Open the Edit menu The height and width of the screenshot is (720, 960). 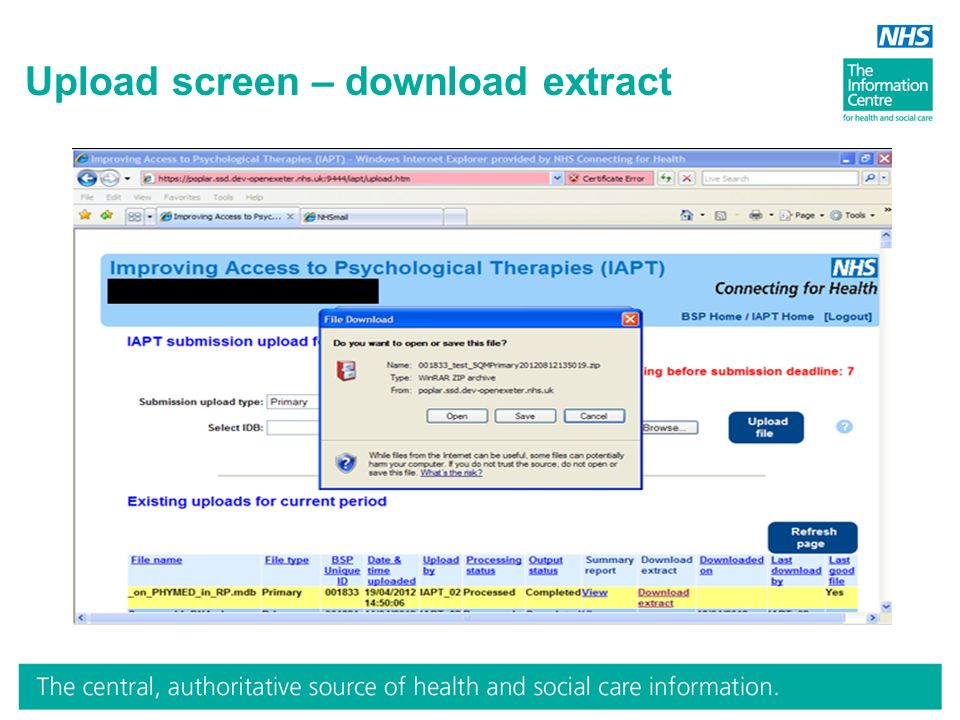click(x=113, y=197)
